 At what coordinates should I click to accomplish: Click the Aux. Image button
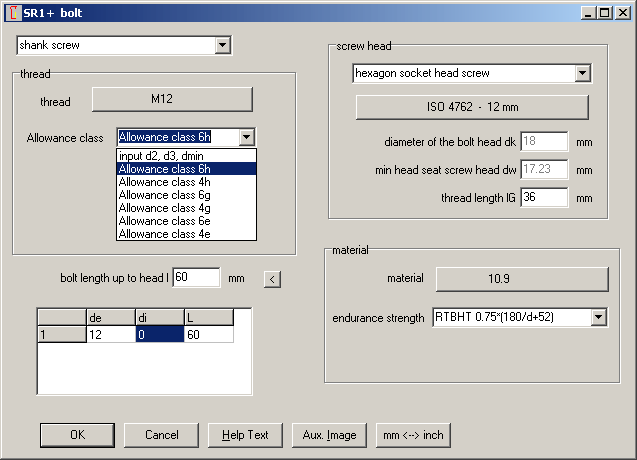(329, 435)
